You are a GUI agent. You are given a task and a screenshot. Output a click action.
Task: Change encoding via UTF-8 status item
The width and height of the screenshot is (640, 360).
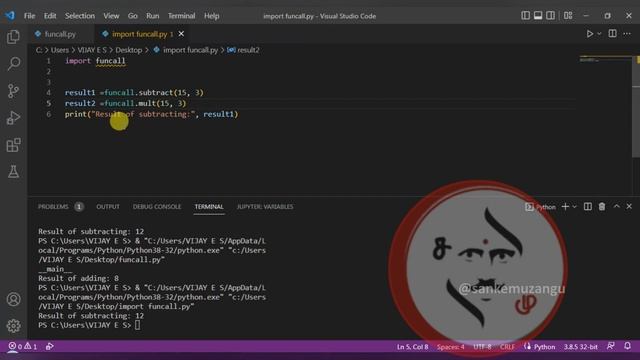(x=482, y=347)
